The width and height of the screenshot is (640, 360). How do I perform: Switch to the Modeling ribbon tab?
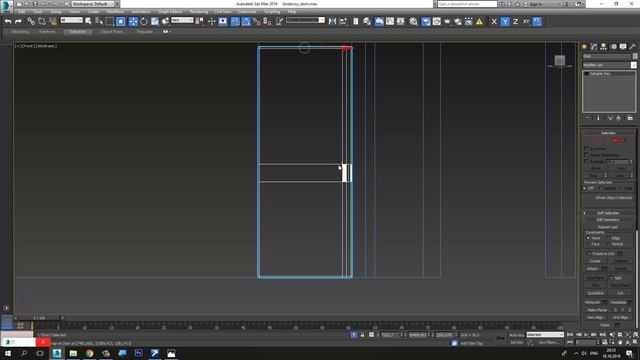[x=20, y=31]
